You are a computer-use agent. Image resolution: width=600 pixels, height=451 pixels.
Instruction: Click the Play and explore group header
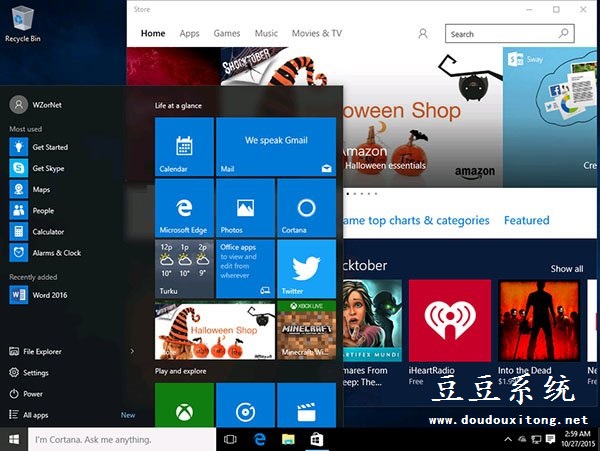(x=181, y=371)
